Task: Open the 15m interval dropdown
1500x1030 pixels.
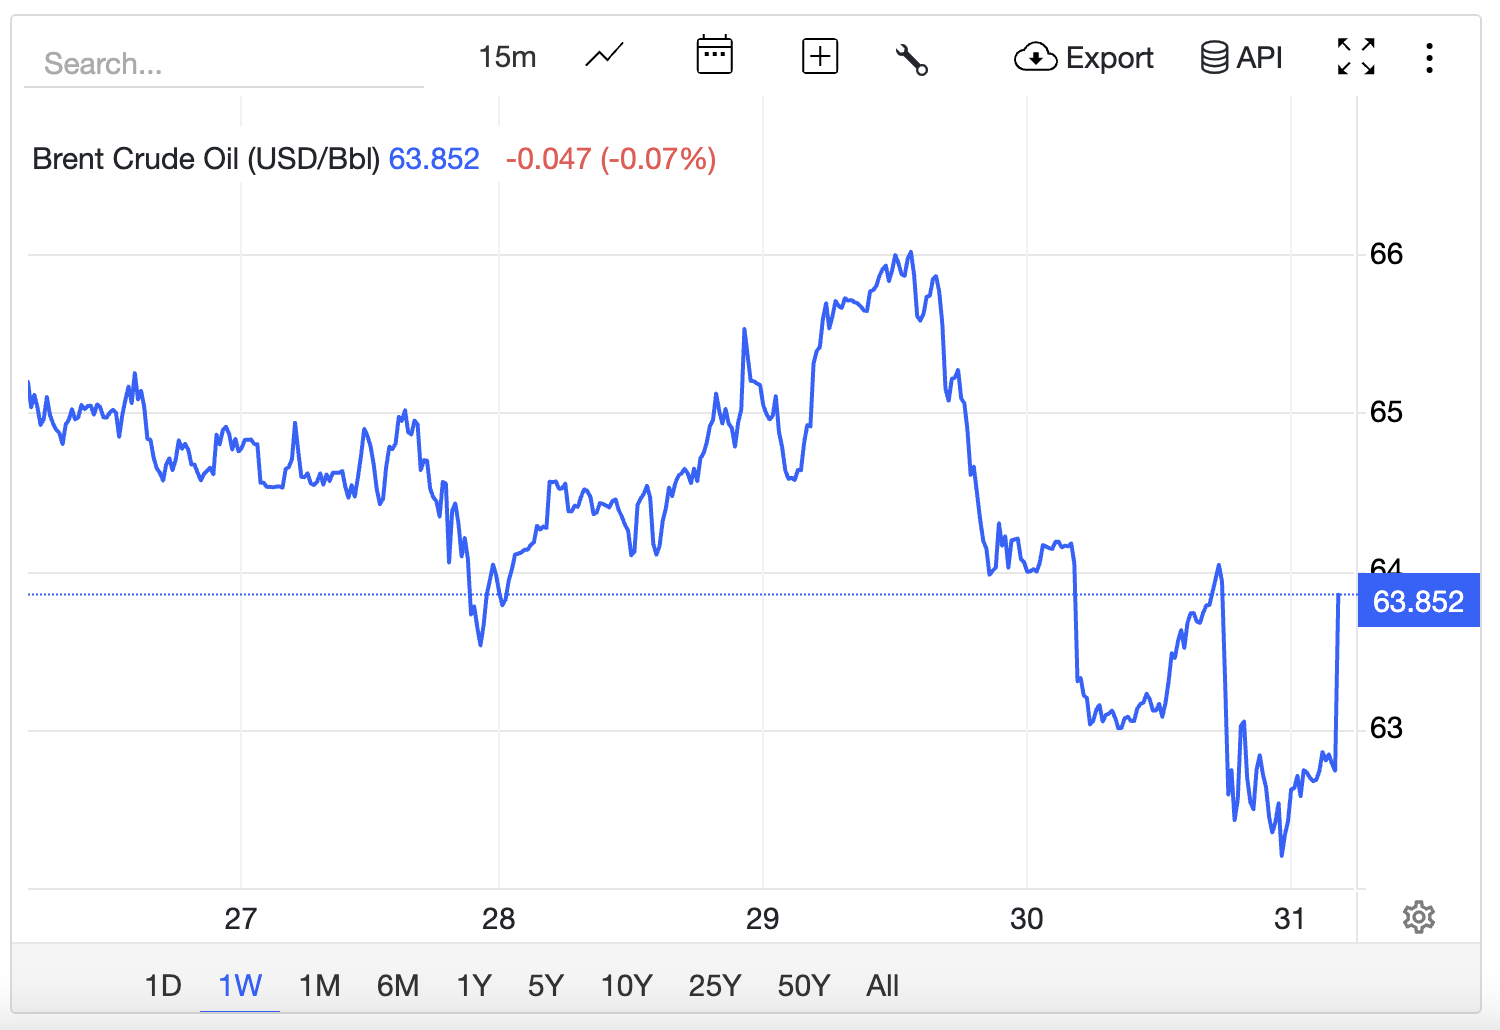Action: [507, 57]
